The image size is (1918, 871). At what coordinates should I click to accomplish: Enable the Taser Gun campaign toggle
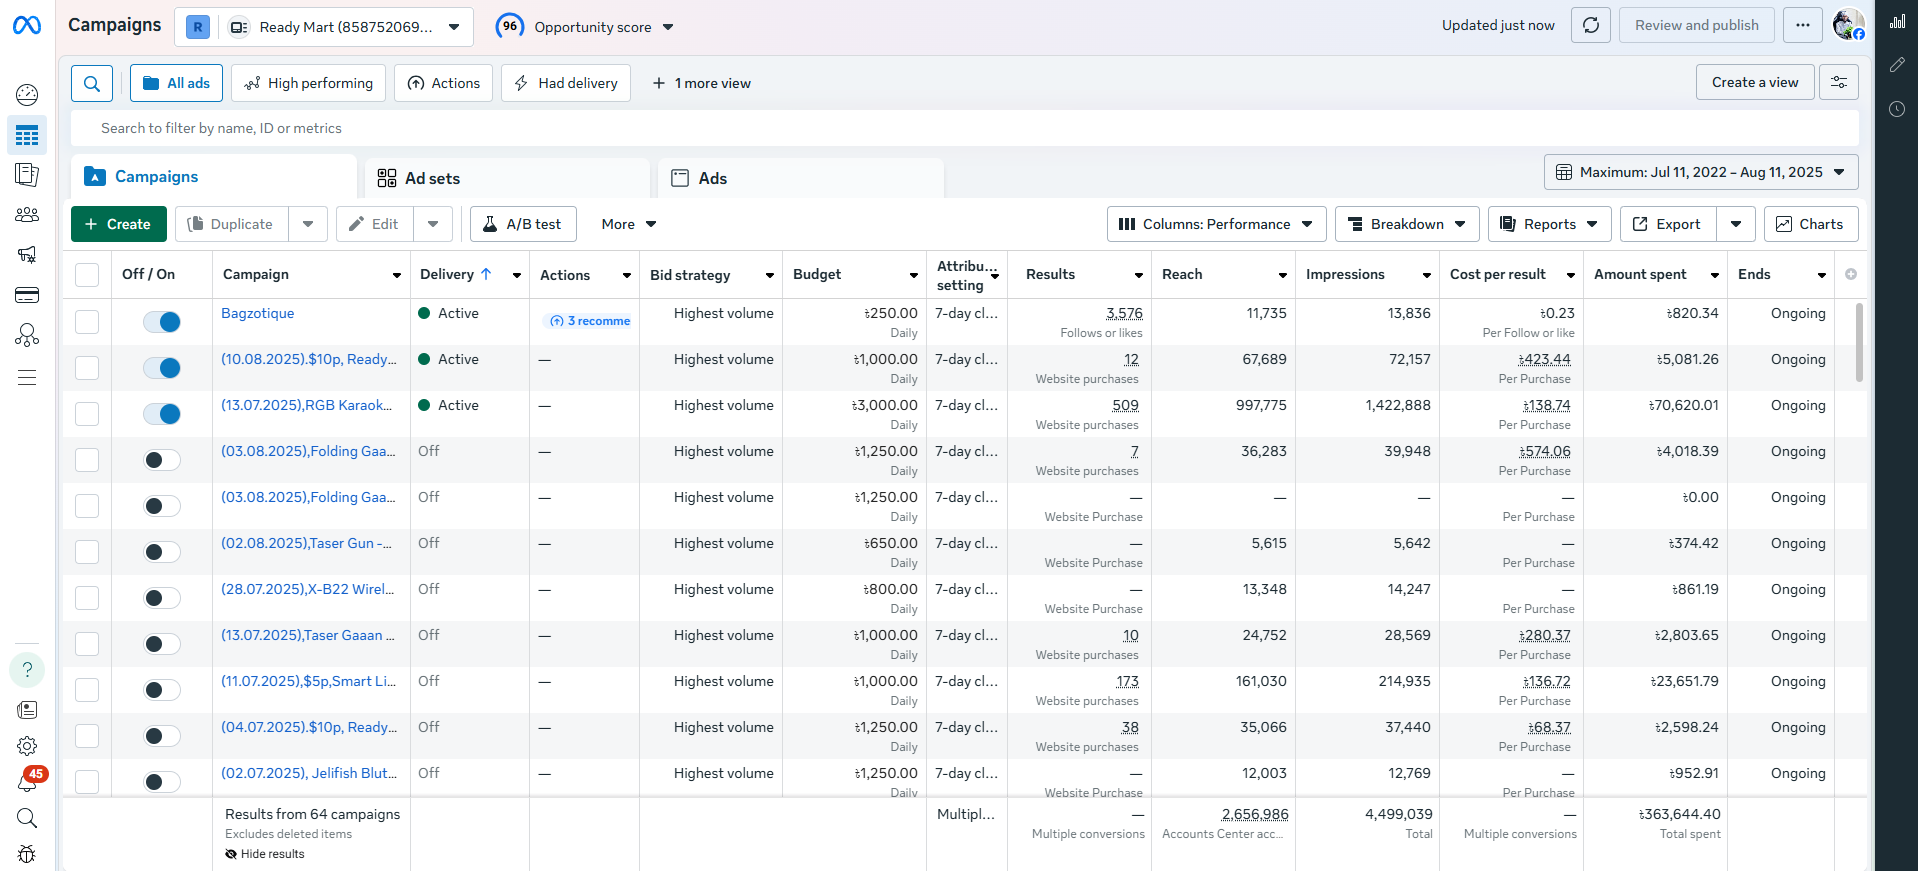pos(162,552)
